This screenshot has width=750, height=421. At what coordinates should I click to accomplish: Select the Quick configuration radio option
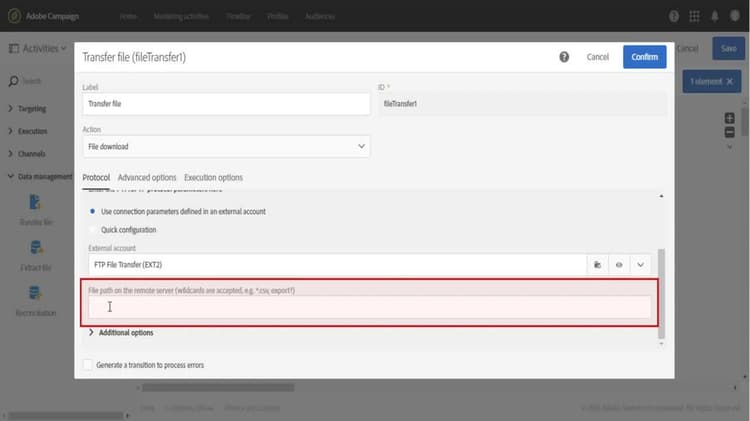click(x=92, y=230)
